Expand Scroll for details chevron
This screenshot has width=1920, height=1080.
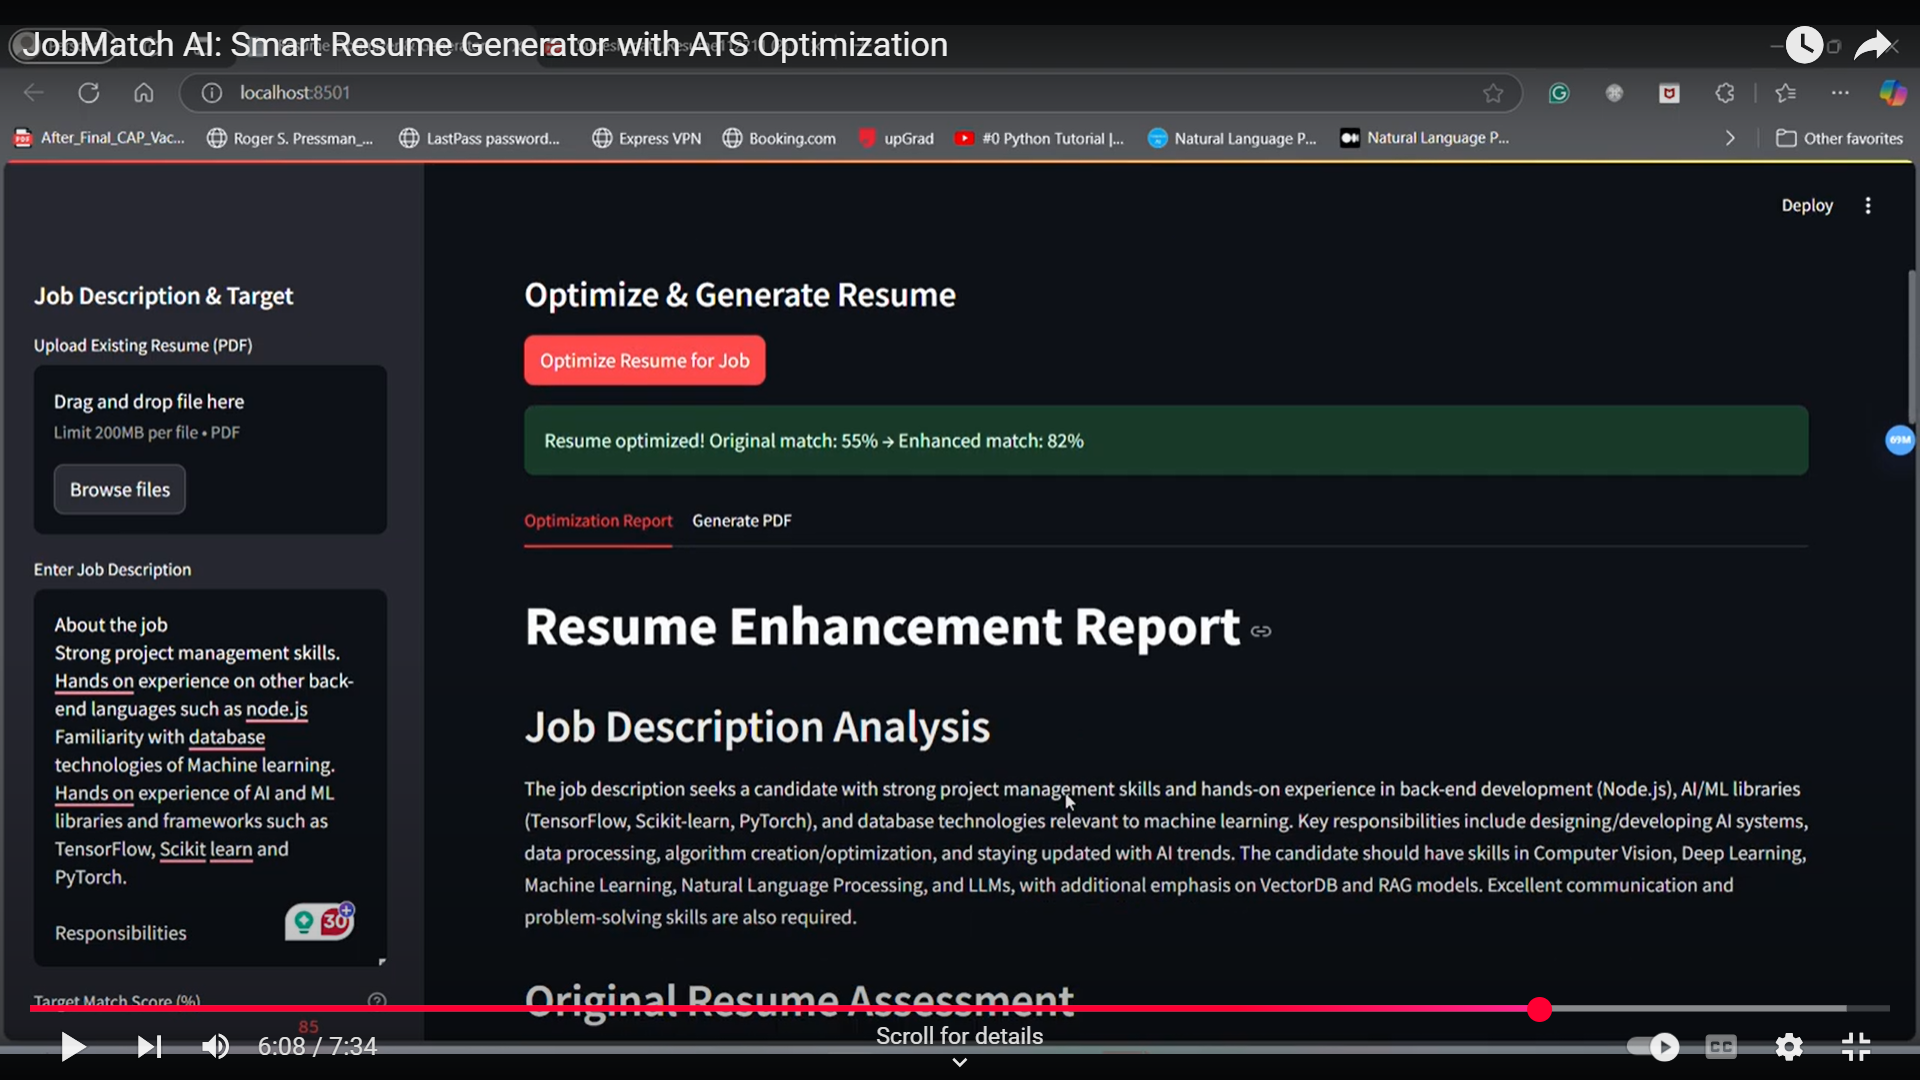[x=959, y=1062]
